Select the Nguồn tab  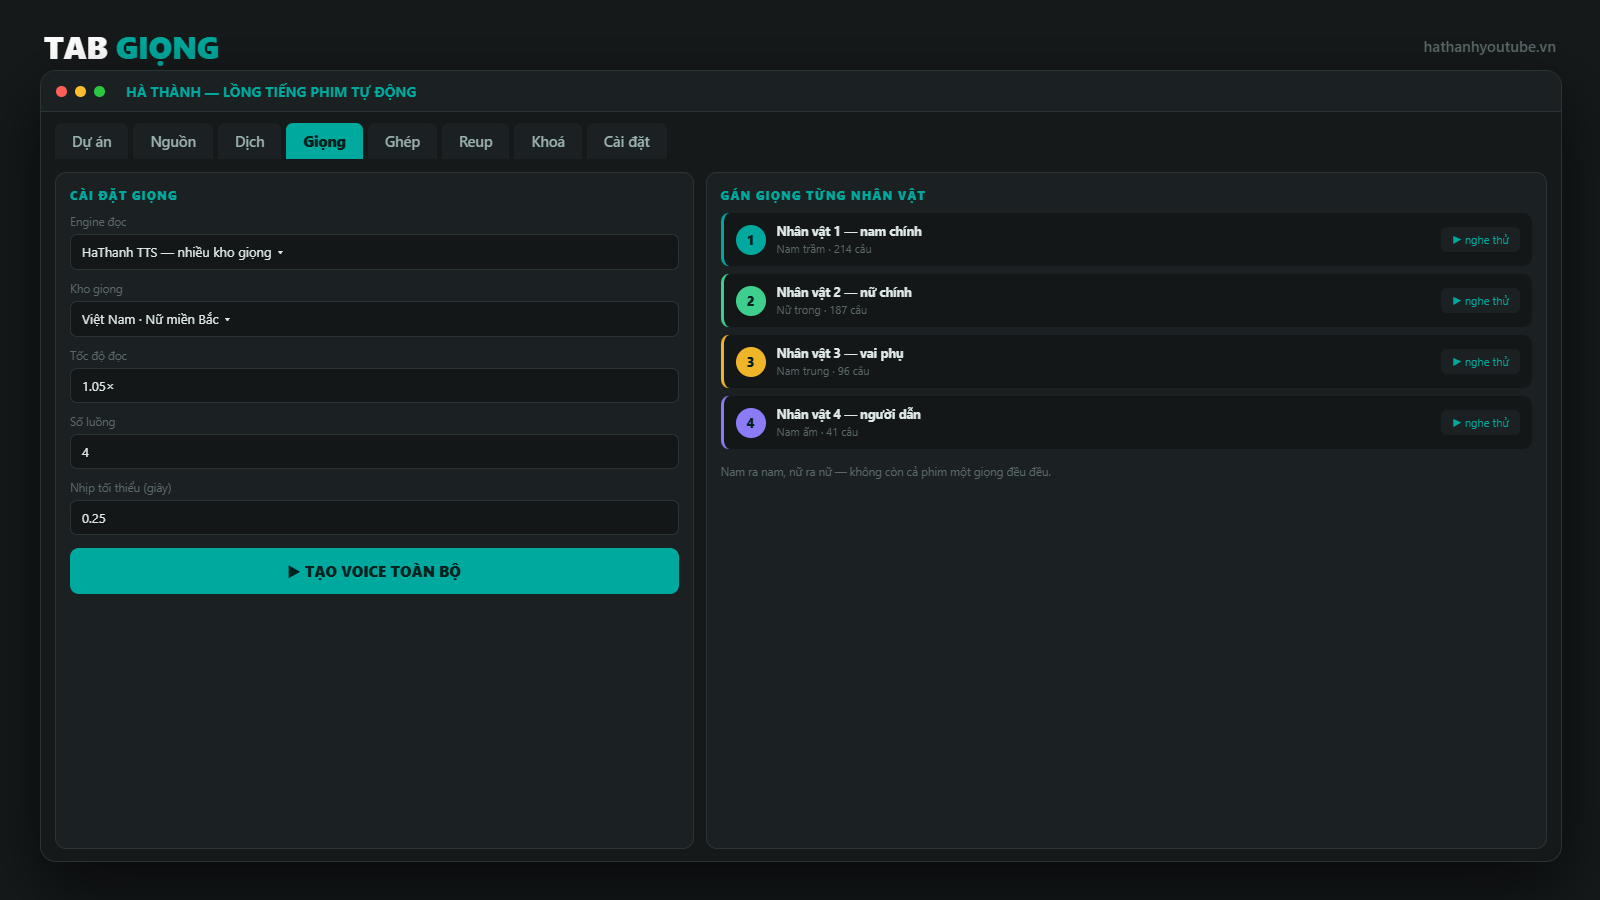[173, 142]
